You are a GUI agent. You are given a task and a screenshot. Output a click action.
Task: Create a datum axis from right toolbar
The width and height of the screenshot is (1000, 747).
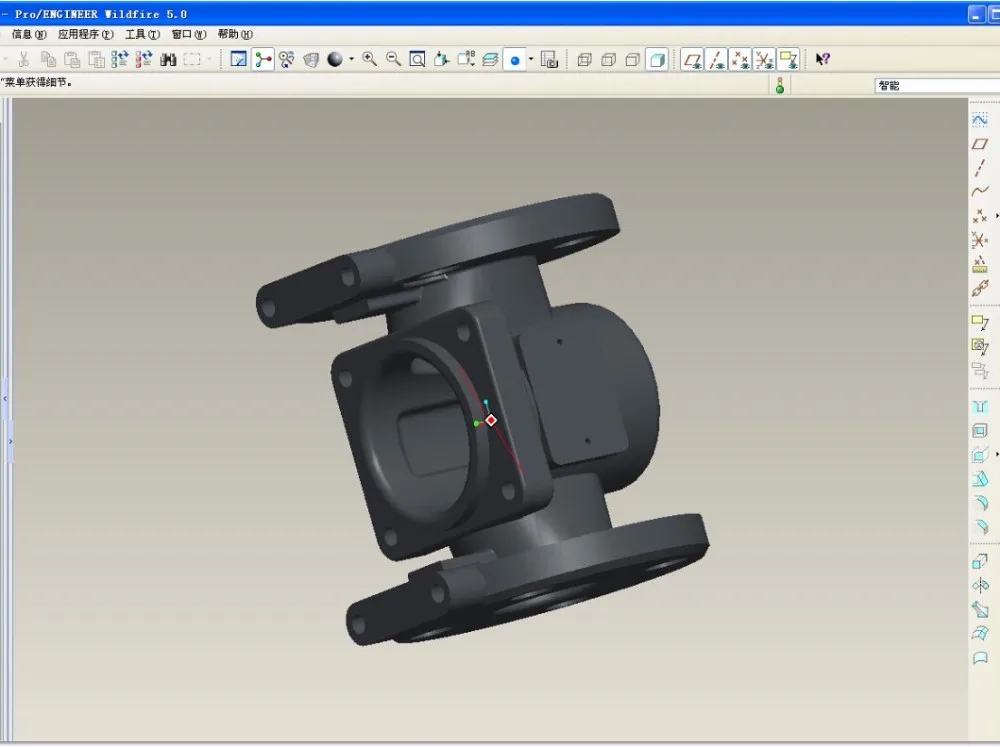pos(980,168)
